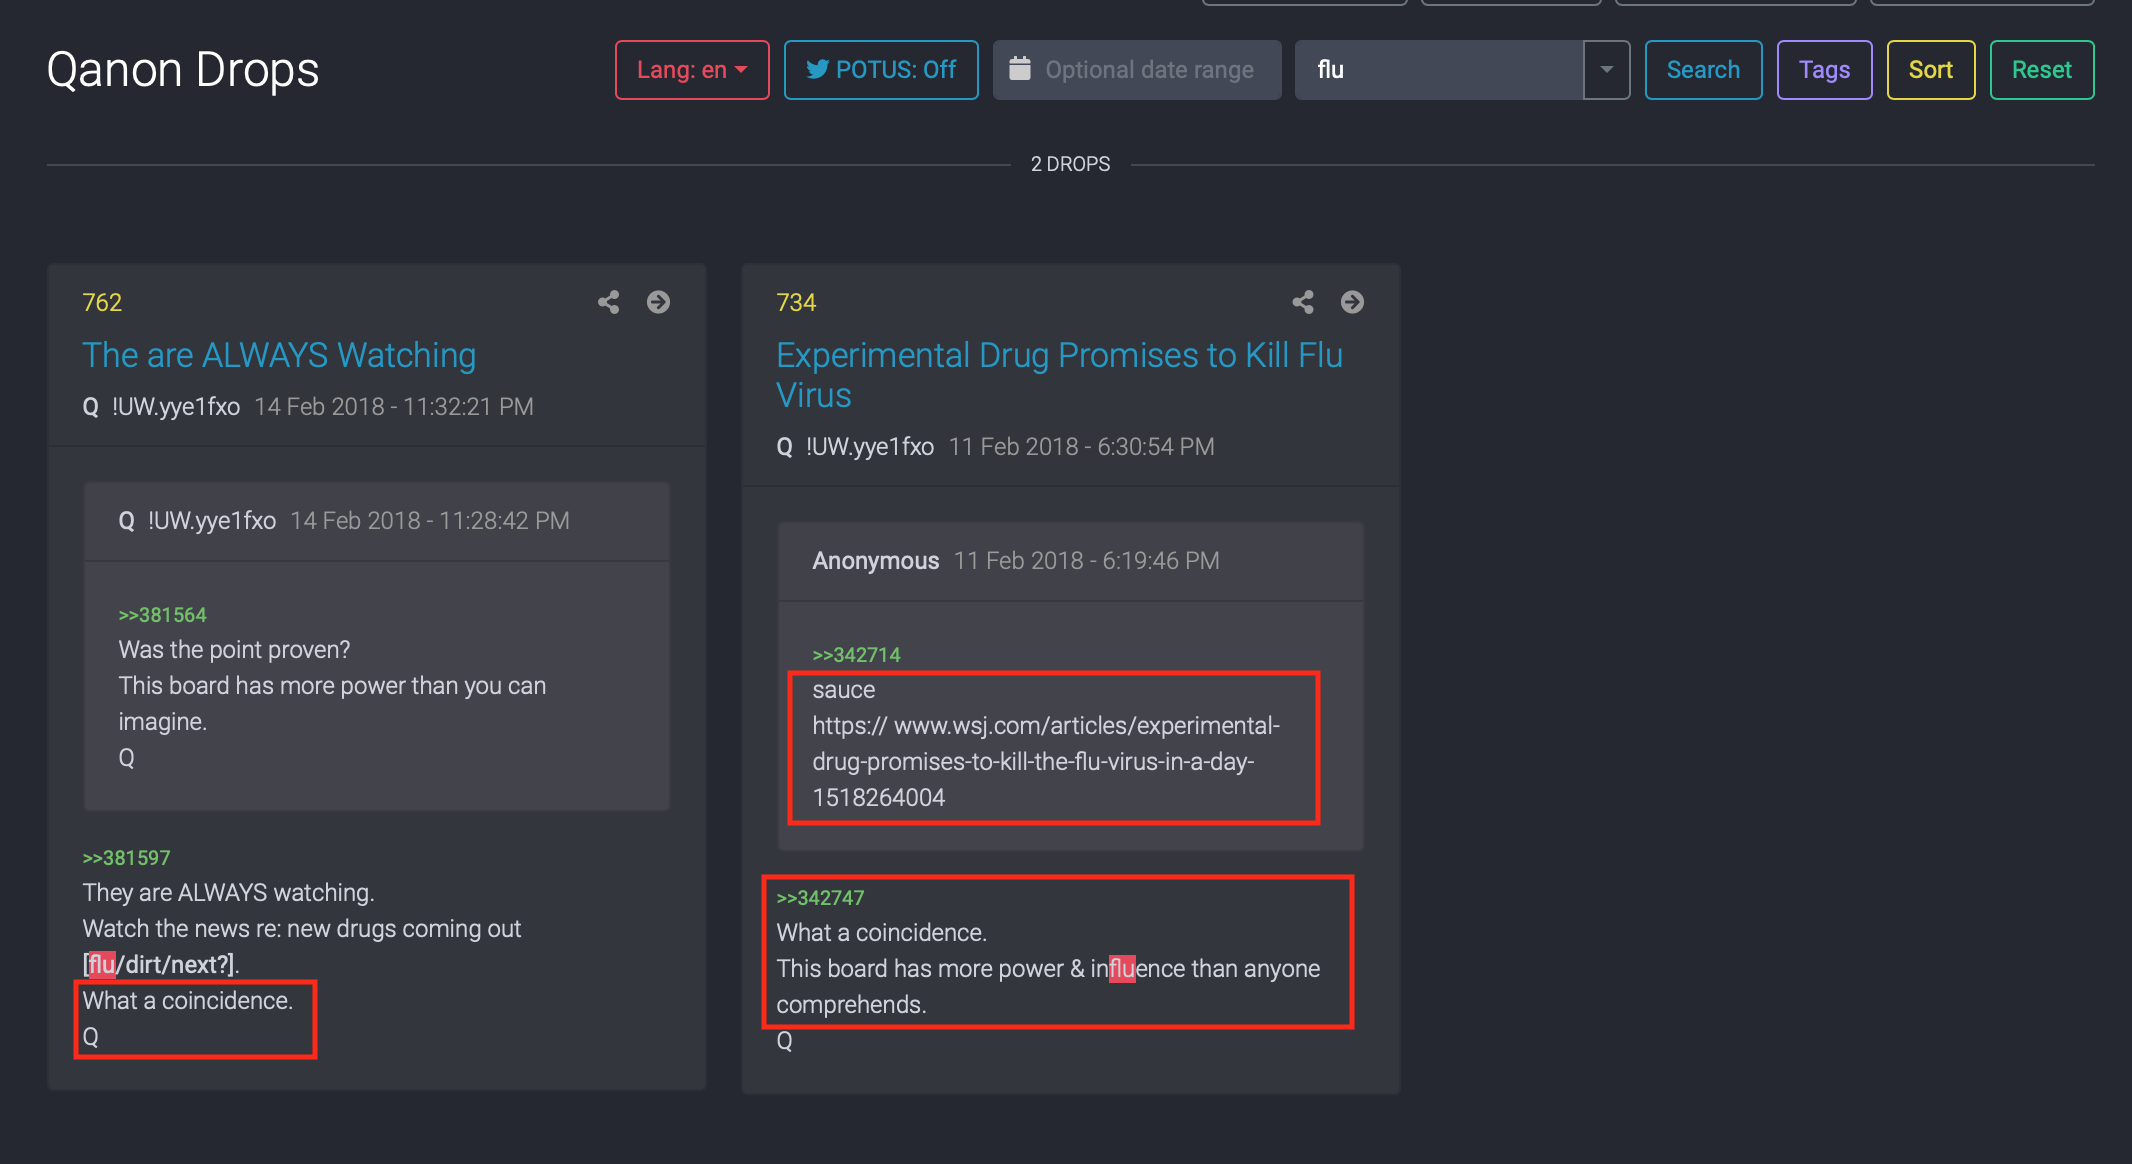Expand the search field dropdown arrow
The image size is (2132, 1164).
[x=1606, y=70]
